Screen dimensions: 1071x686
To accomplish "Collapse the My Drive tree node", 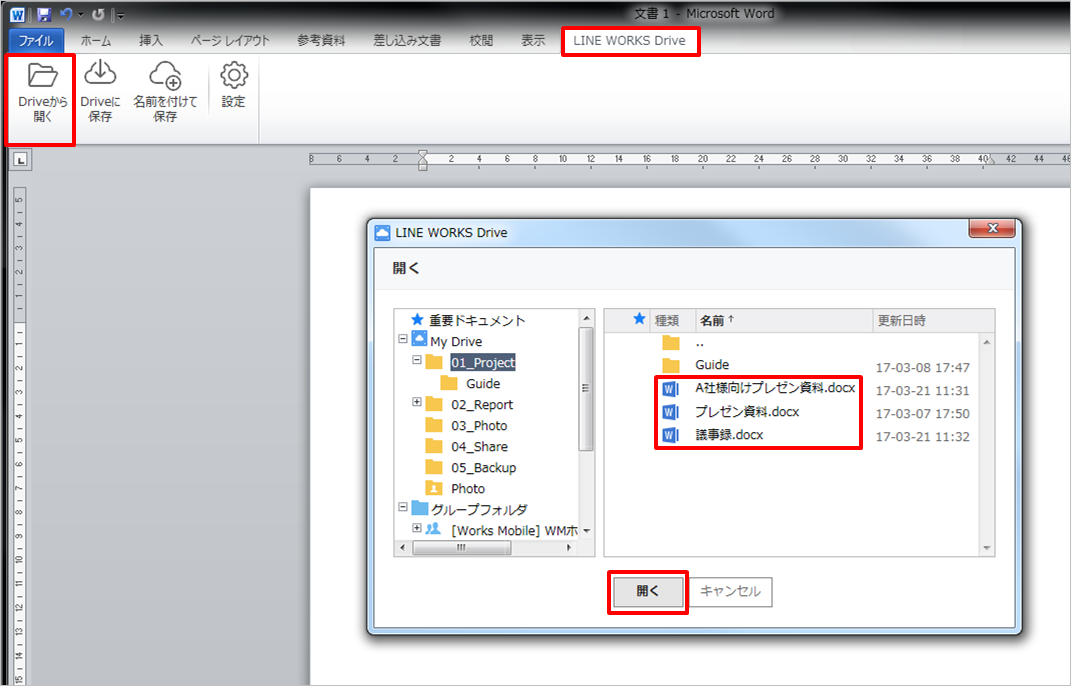I will pyautogui.click(x=402, y=340).
